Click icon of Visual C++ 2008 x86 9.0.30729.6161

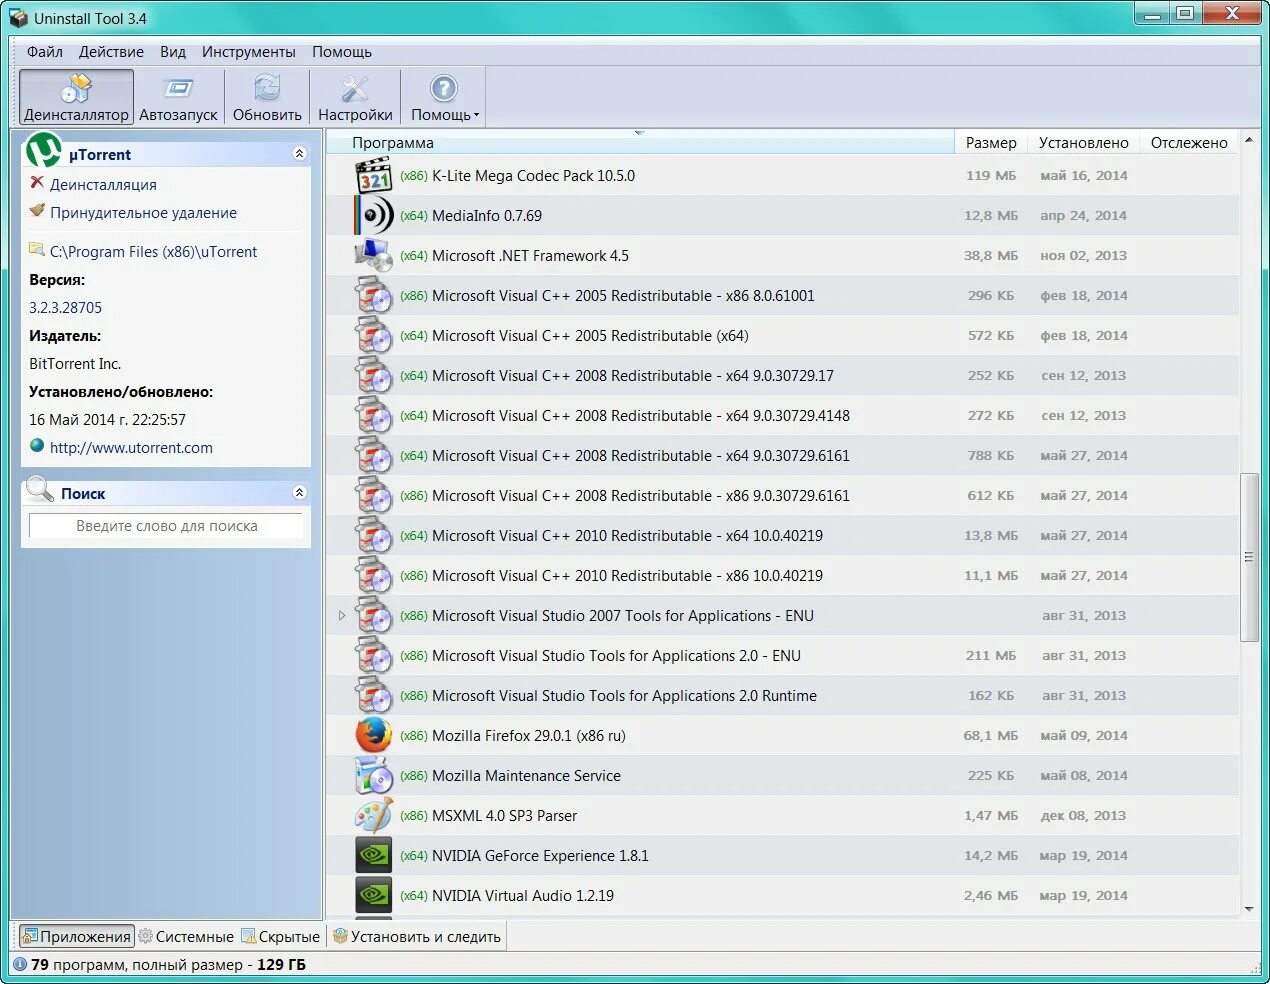tap(374, 496)
